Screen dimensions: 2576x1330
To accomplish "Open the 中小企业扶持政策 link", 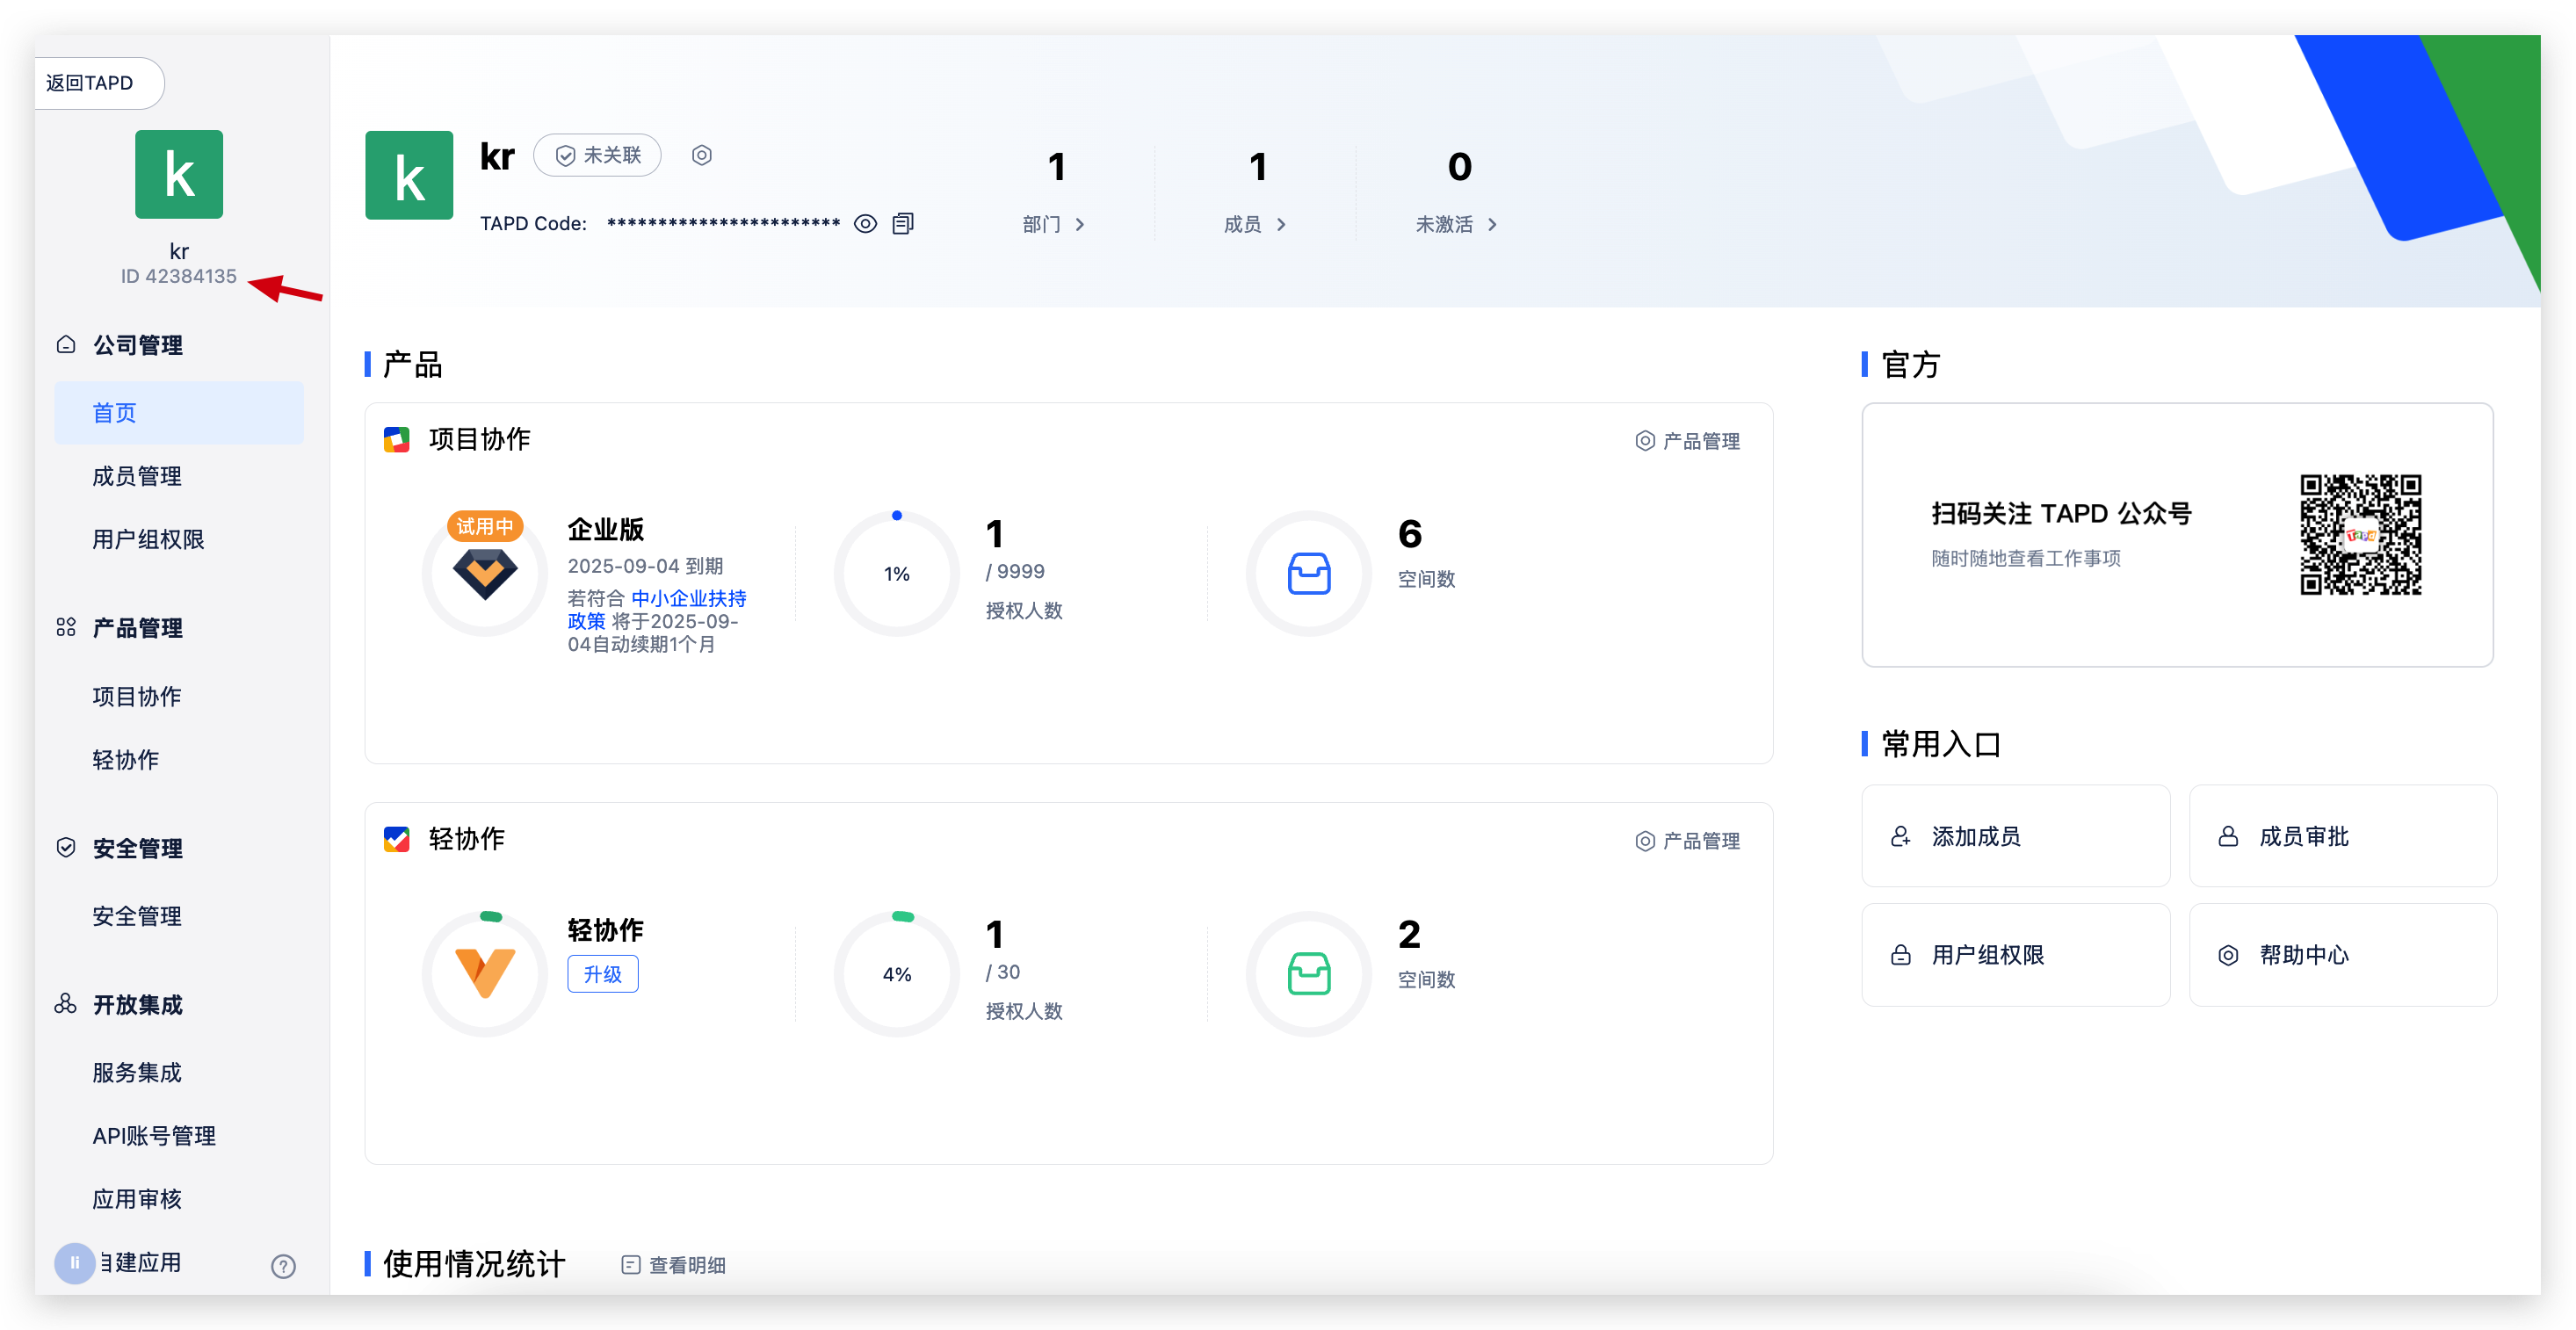I will tap(688, 598).
